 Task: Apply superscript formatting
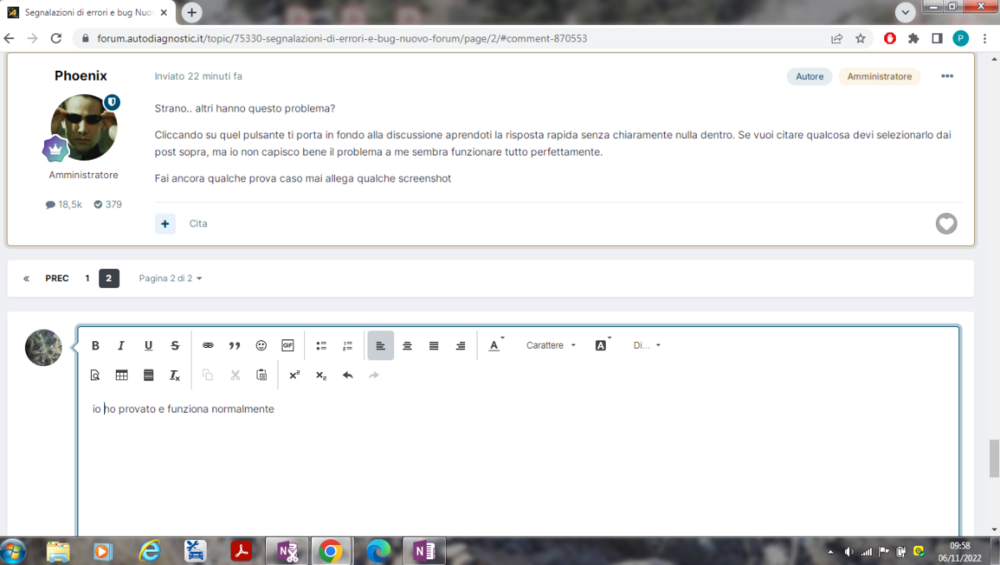click(294, 376)
